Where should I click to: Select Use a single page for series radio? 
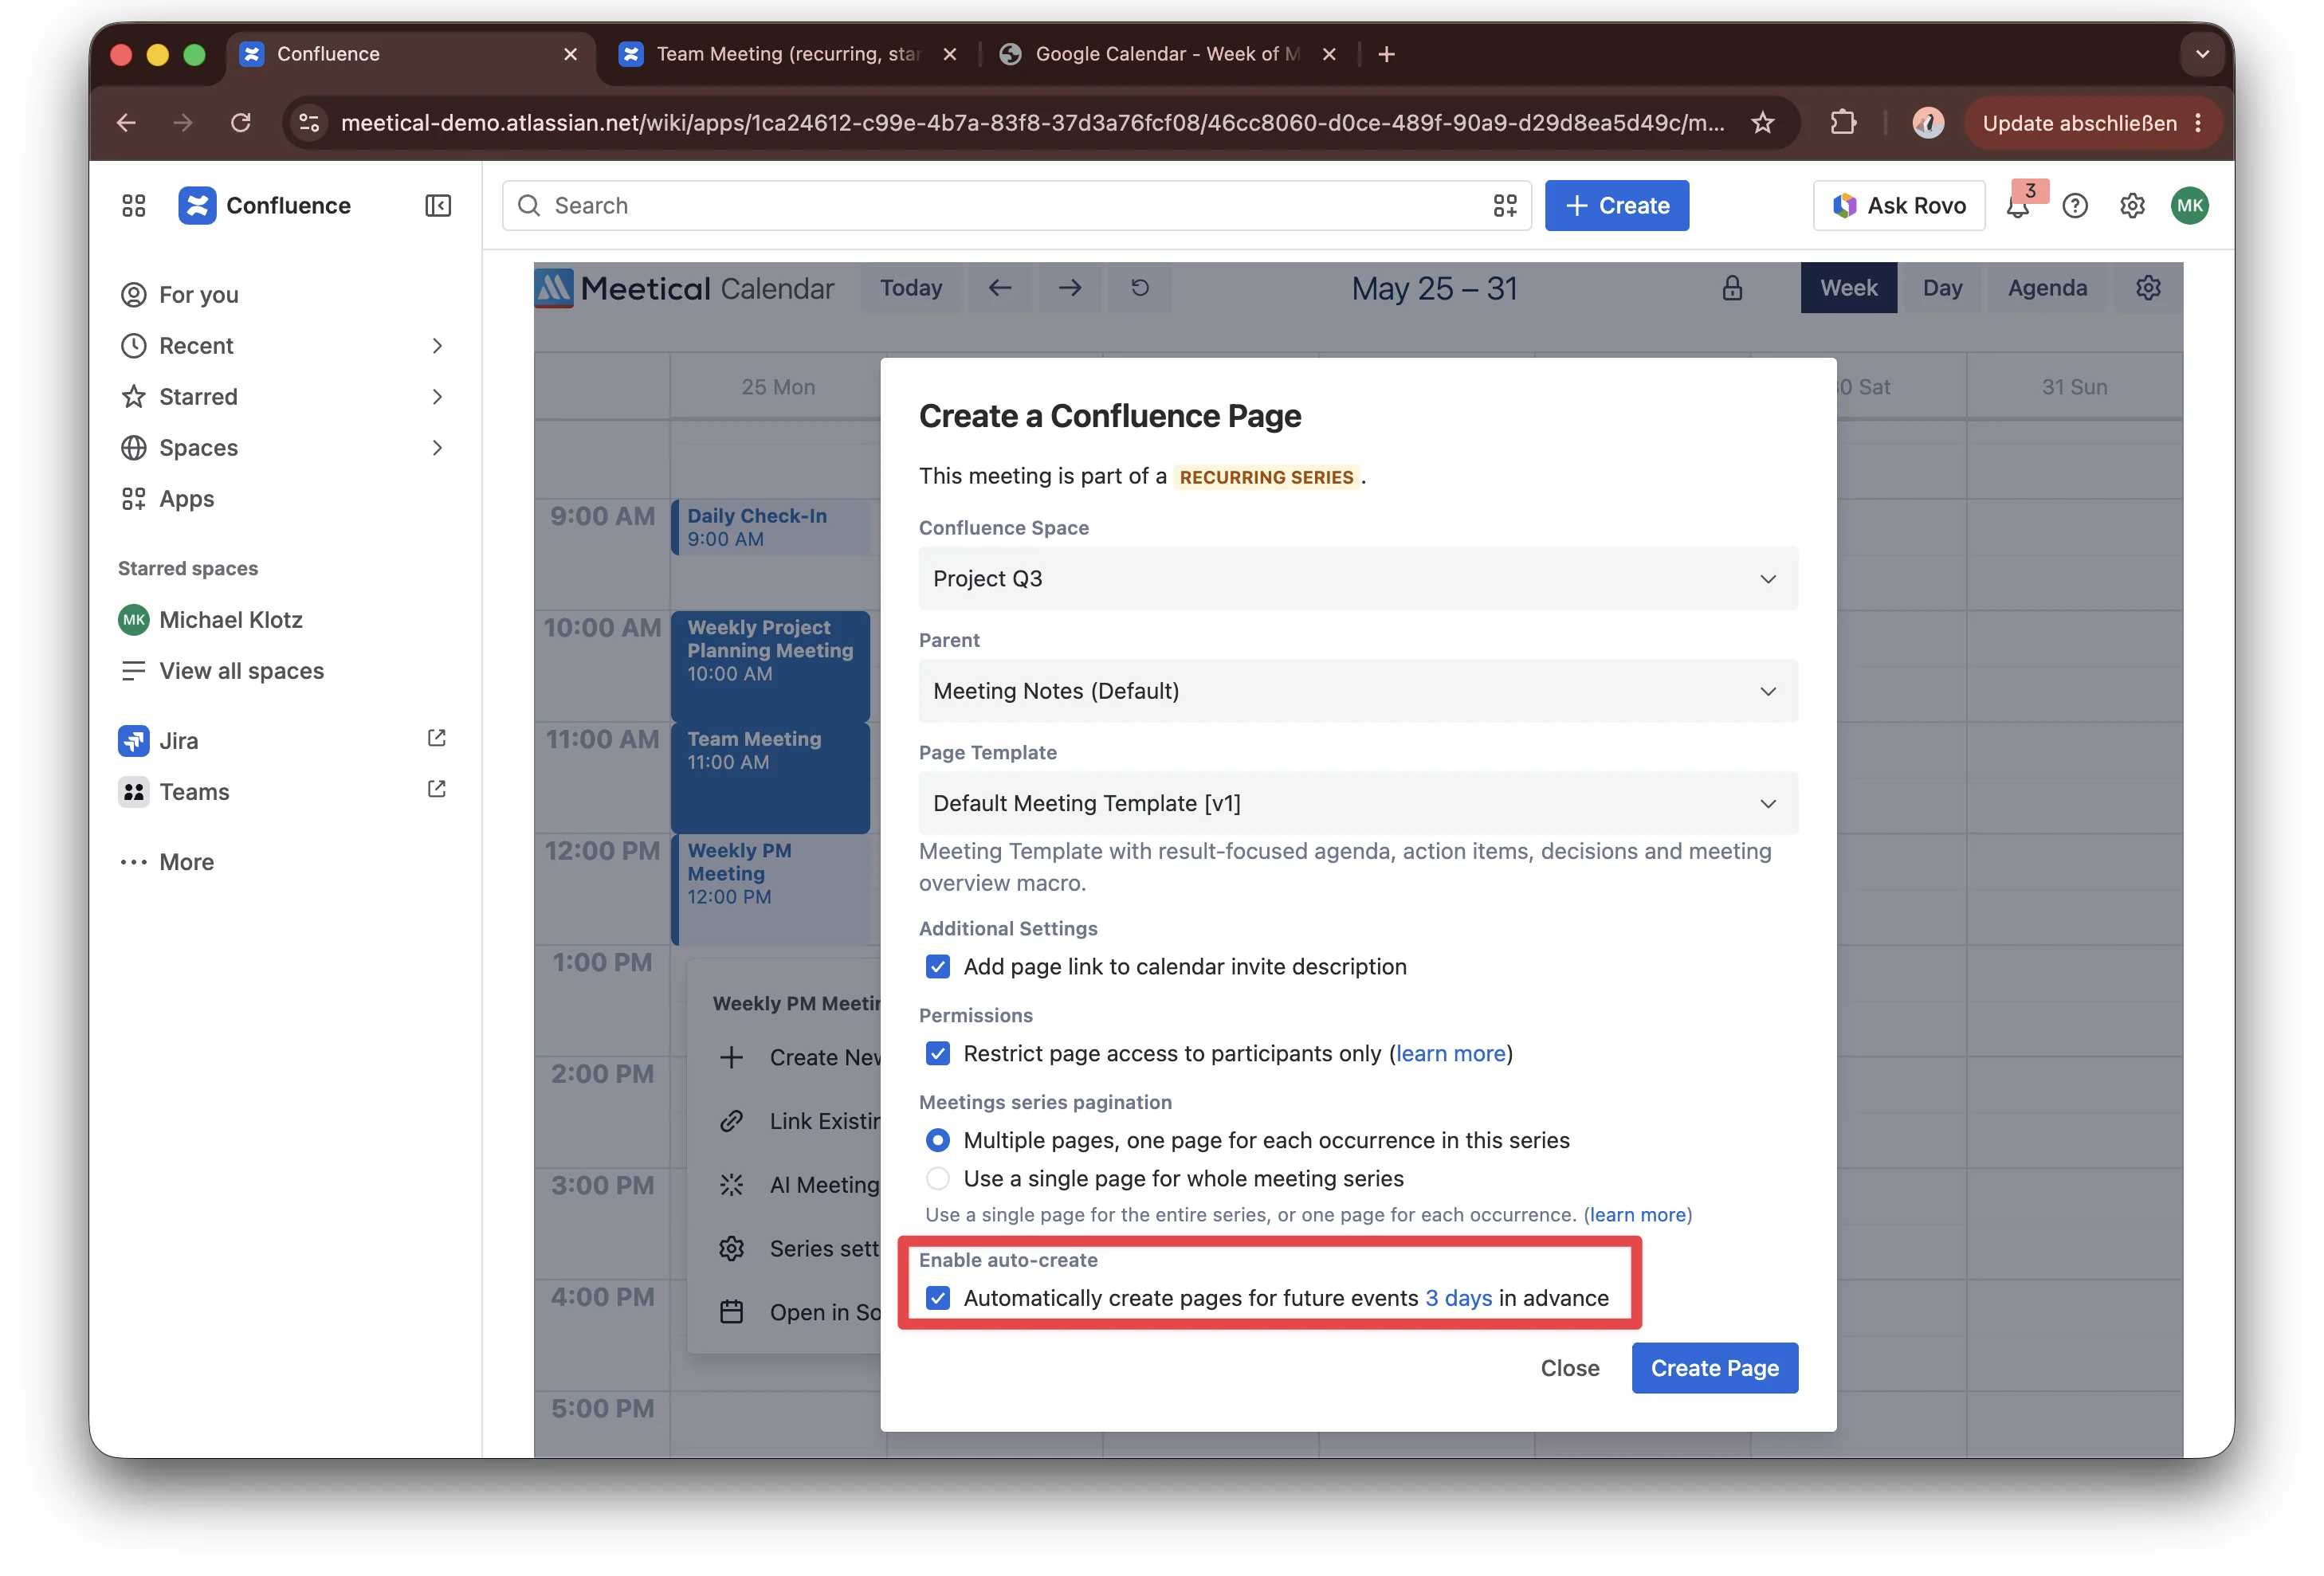coord(937,1179)
